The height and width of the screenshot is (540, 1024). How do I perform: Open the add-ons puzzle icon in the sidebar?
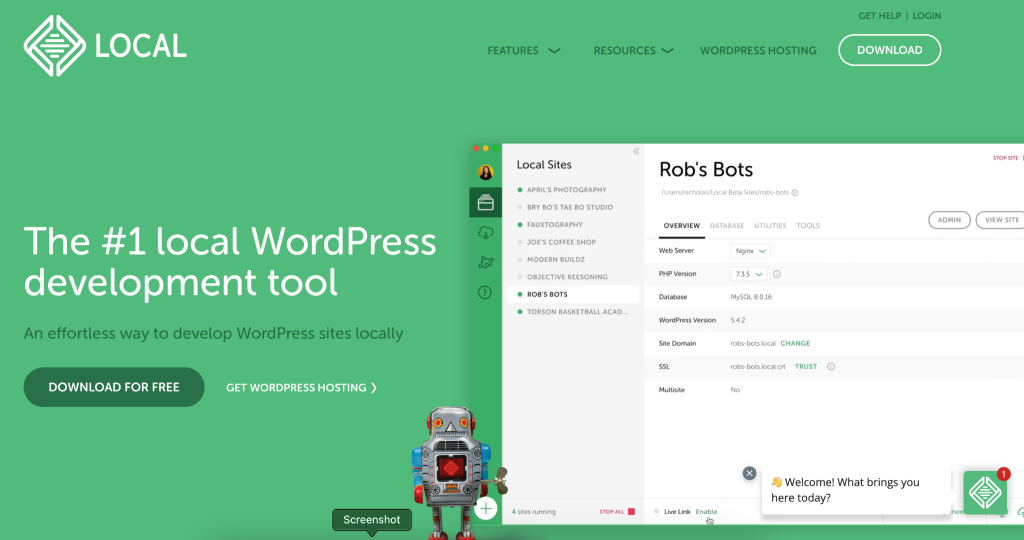tap(485, 262)
